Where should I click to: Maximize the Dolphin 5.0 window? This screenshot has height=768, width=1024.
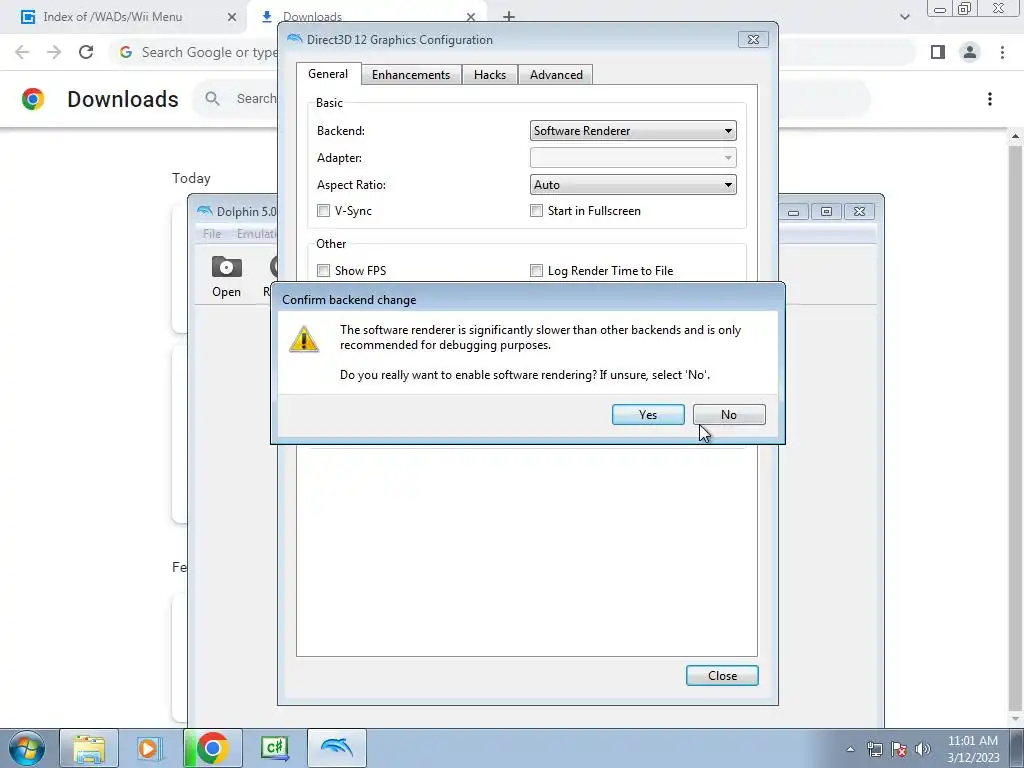[x=826, y=211]
